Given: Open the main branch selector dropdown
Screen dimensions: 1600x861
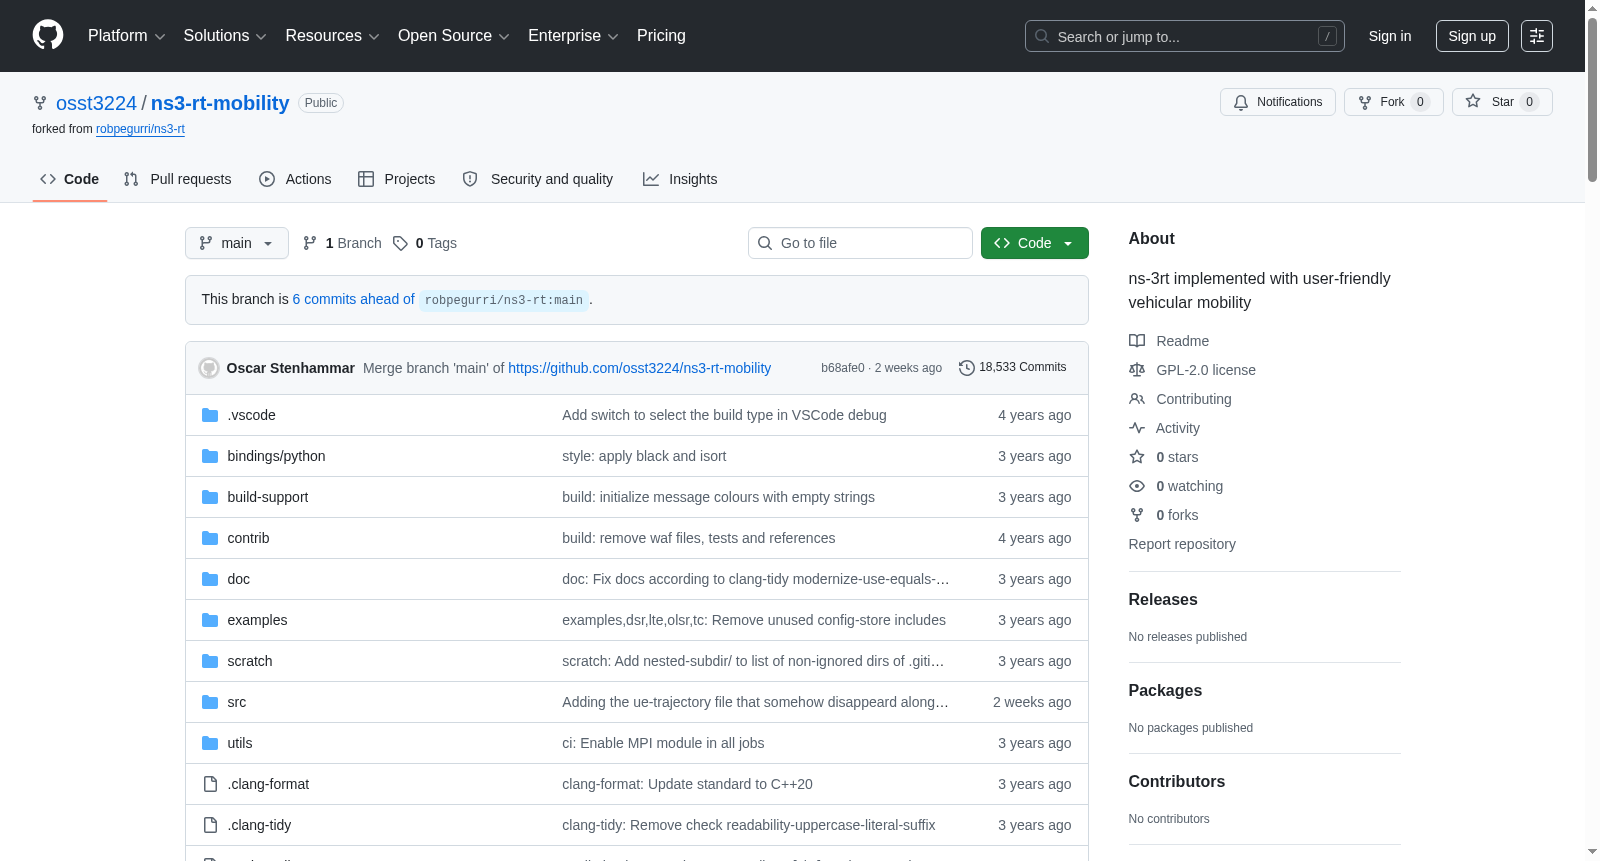Looking at the screenshot, I should pos(237,243).
